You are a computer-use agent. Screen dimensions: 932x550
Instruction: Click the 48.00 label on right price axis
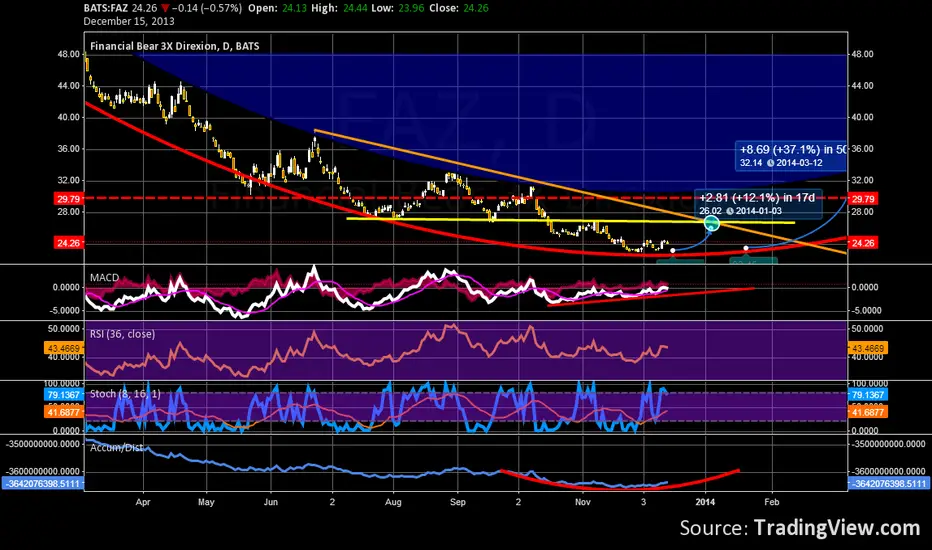(862, 54)
